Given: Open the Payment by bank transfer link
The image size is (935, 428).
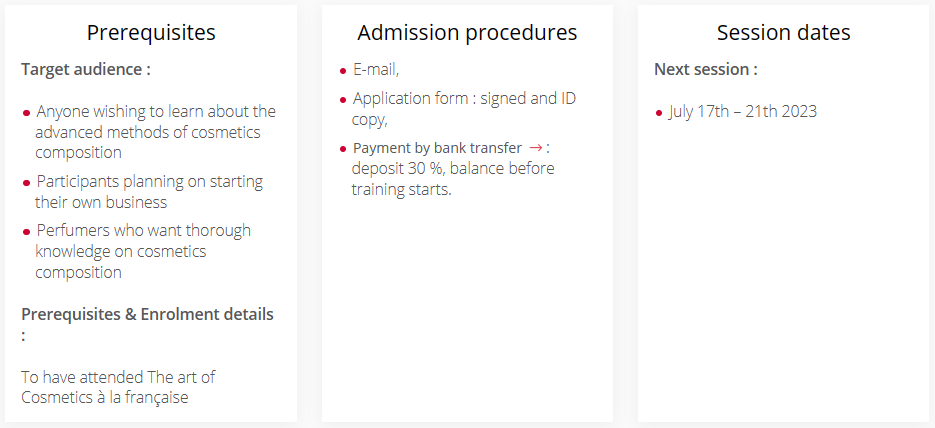Looking at the screenshot, I should click(x=437, y=148).
